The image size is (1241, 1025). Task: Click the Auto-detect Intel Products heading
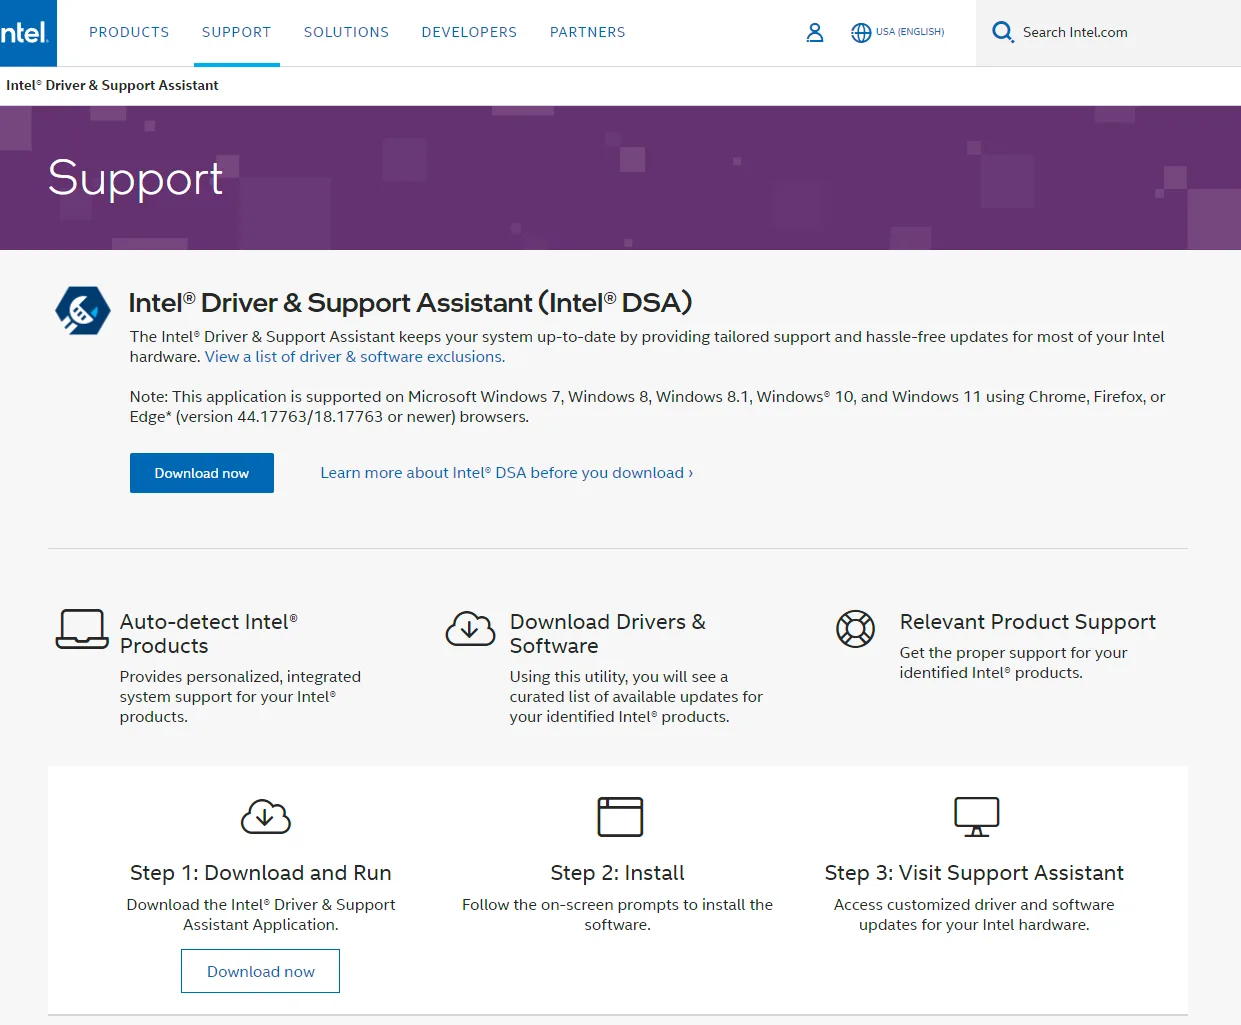point(209,634)
